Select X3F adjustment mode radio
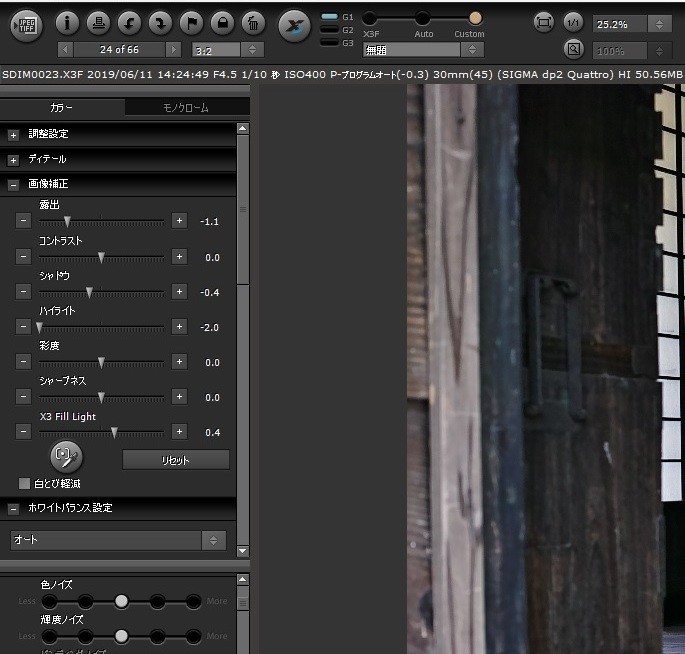This screenshot has width=685, height=654. (370, 18)
